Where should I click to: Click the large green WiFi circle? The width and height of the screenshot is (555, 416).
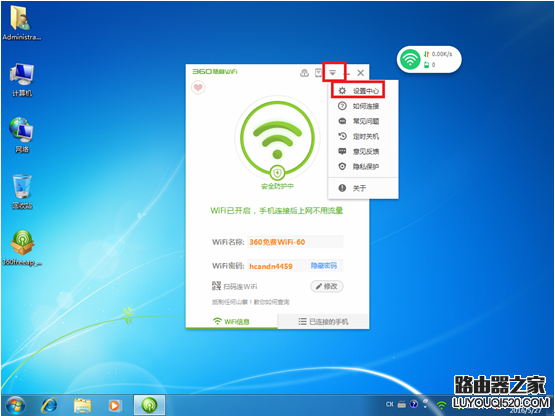pyautogui.click(x=278, y=136)
